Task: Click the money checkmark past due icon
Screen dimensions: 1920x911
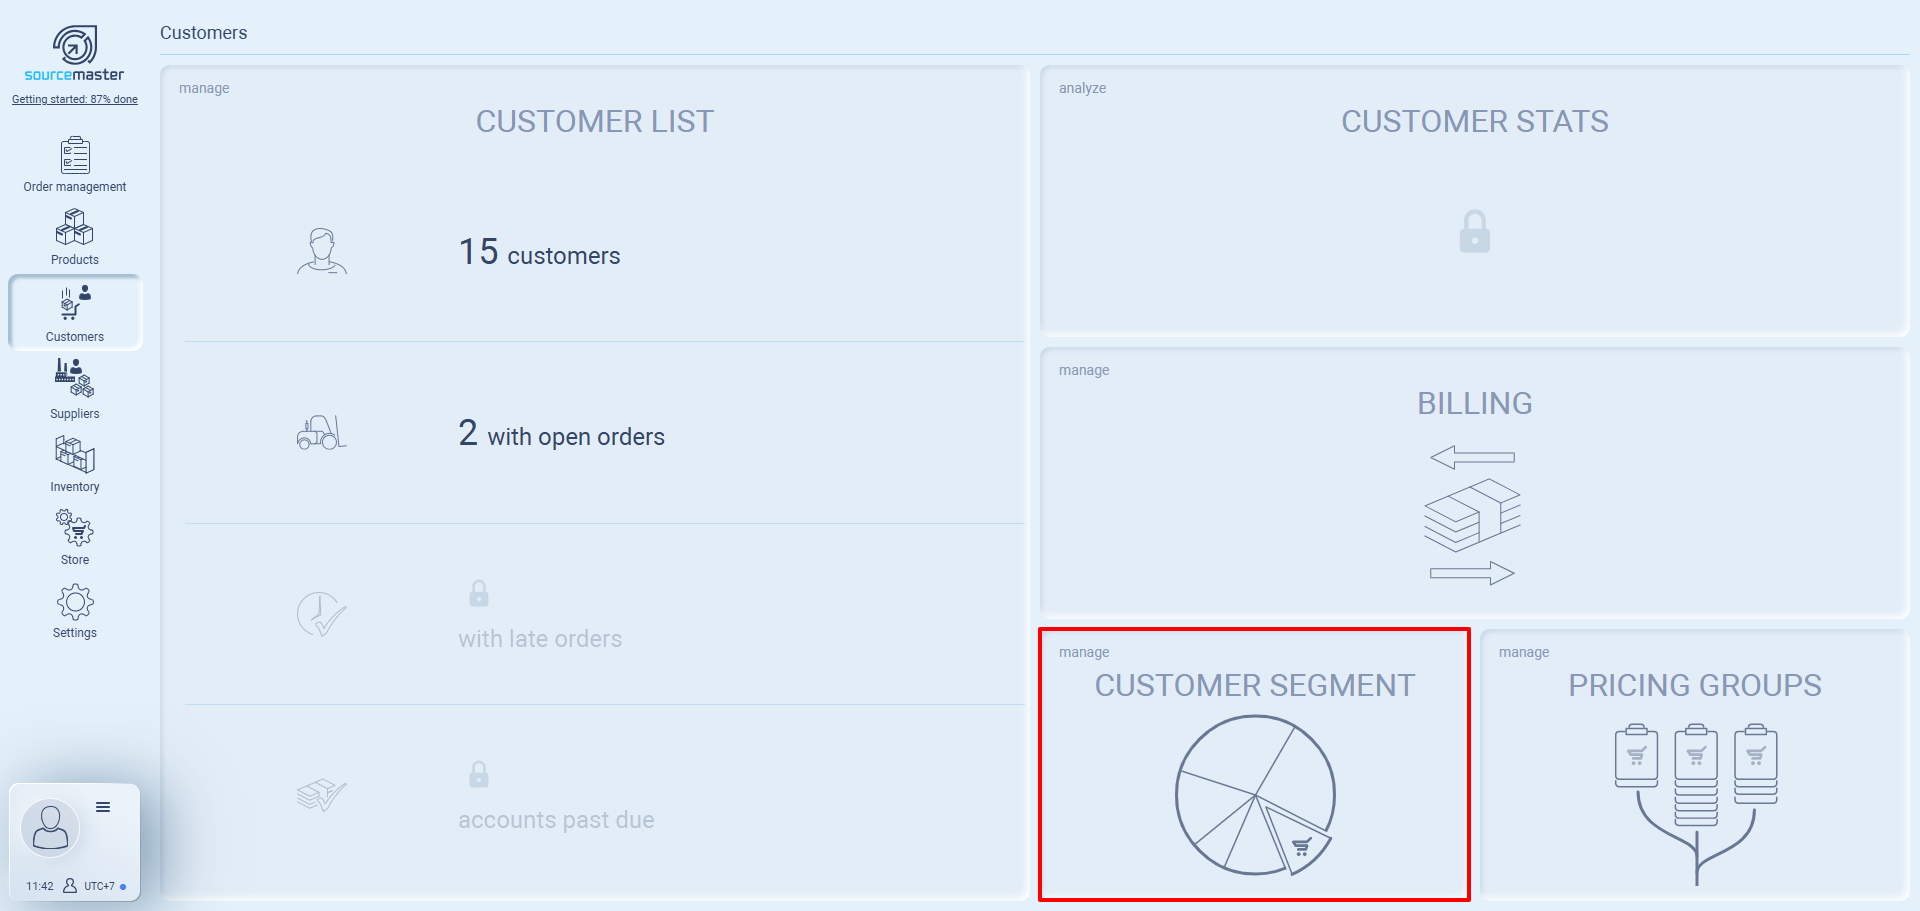Action: [322, 795]
